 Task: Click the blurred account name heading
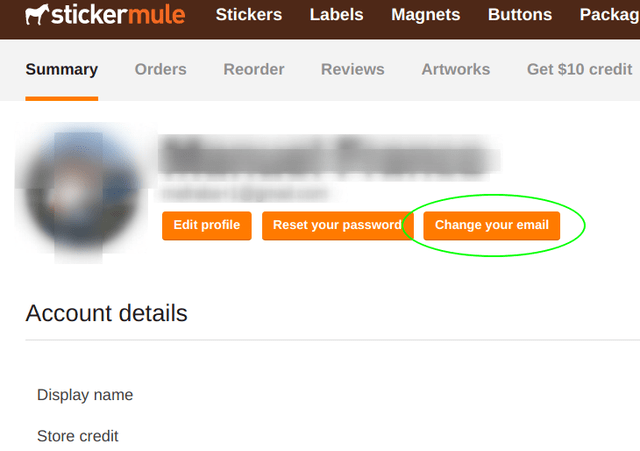click(x=328, y=156)
